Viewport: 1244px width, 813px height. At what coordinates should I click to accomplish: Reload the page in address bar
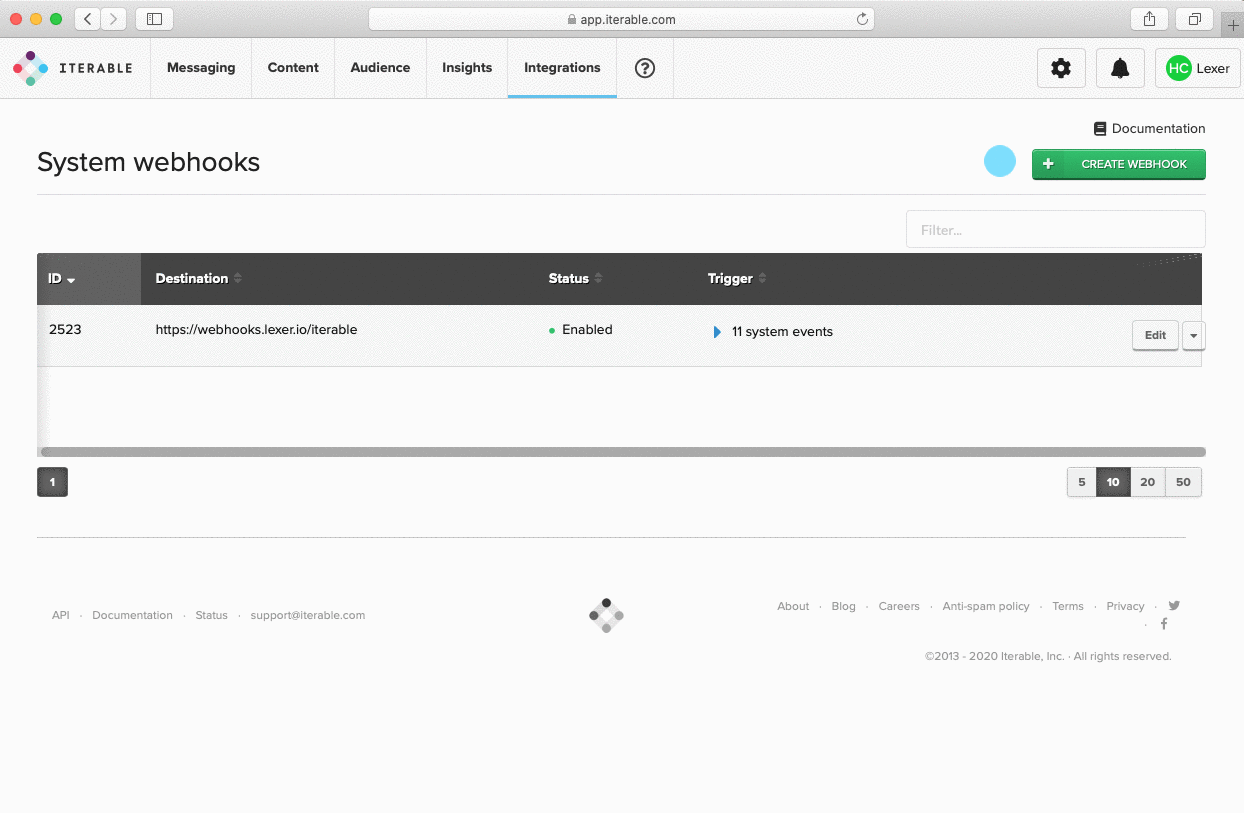tap(862, 18)
